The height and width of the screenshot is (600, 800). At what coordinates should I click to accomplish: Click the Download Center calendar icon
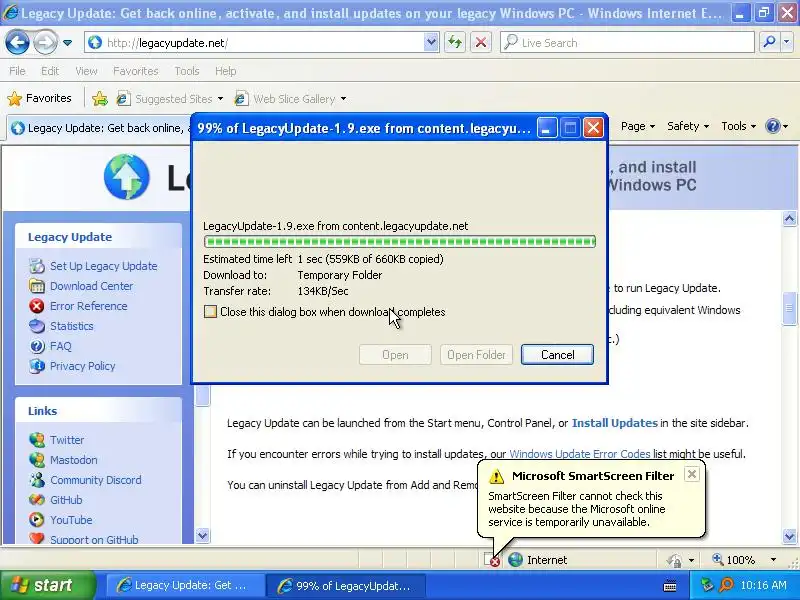coord(37,286)
